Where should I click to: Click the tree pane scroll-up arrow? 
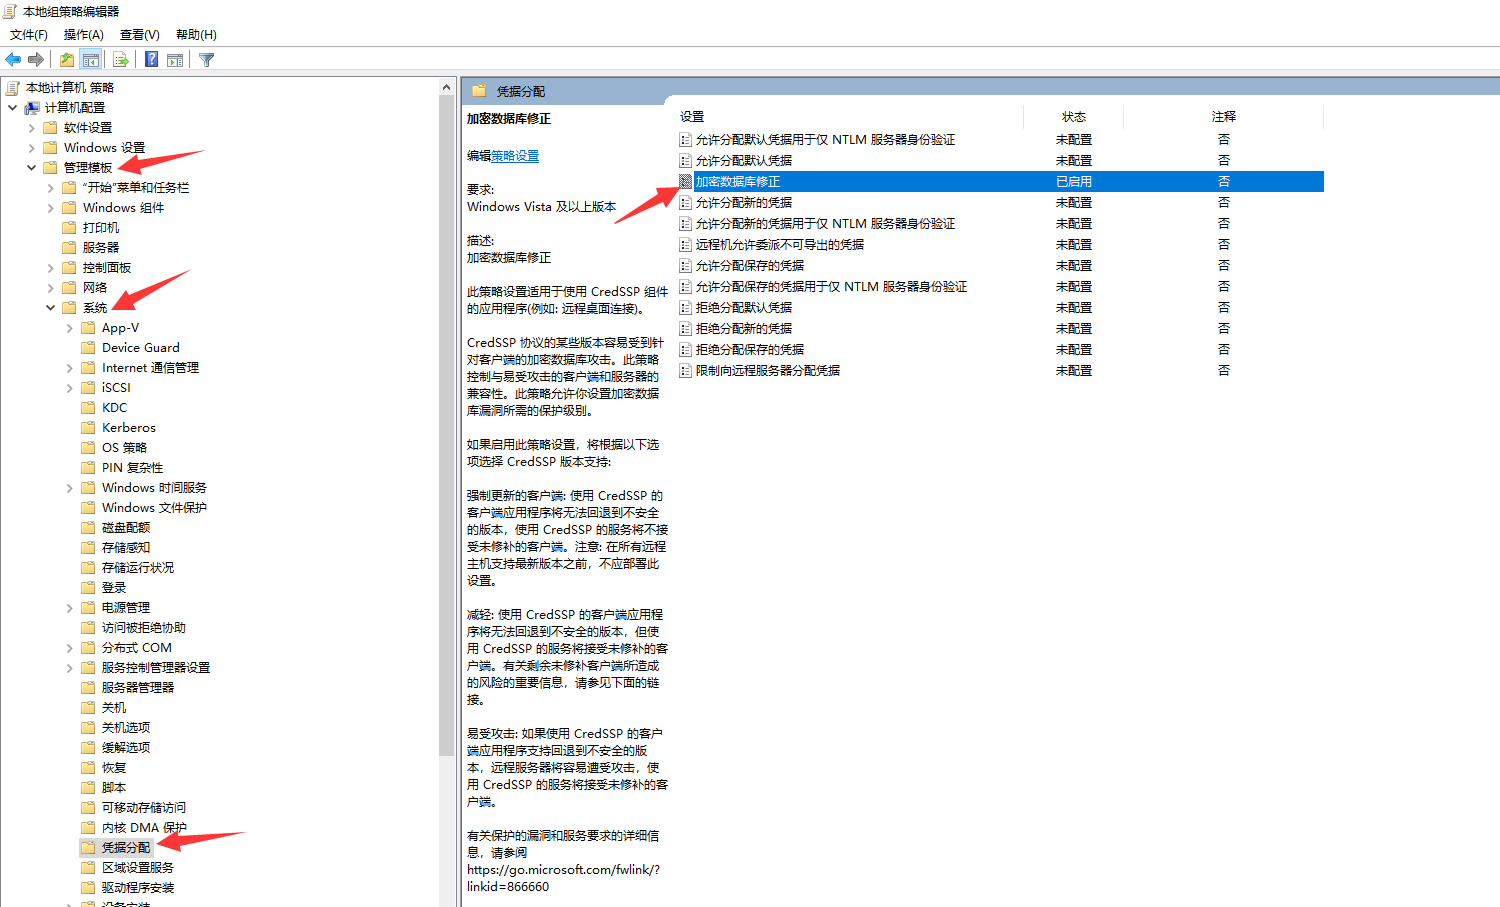click(x=446, y=88)
